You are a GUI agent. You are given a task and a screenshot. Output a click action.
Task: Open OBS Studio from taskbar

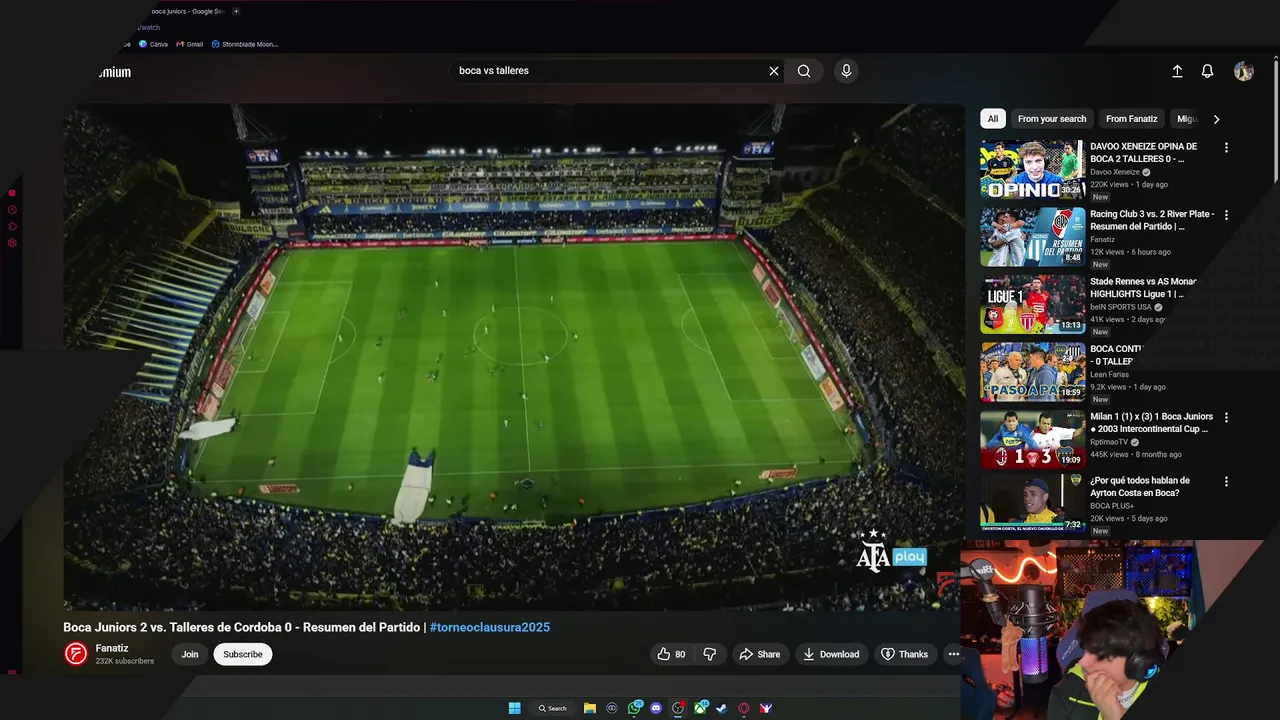pyautogui.click(x=678, y=708)
